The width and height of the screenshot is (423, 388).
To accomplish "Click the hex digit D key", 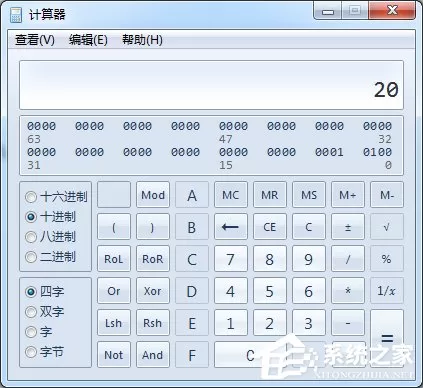I will [192, 291].
